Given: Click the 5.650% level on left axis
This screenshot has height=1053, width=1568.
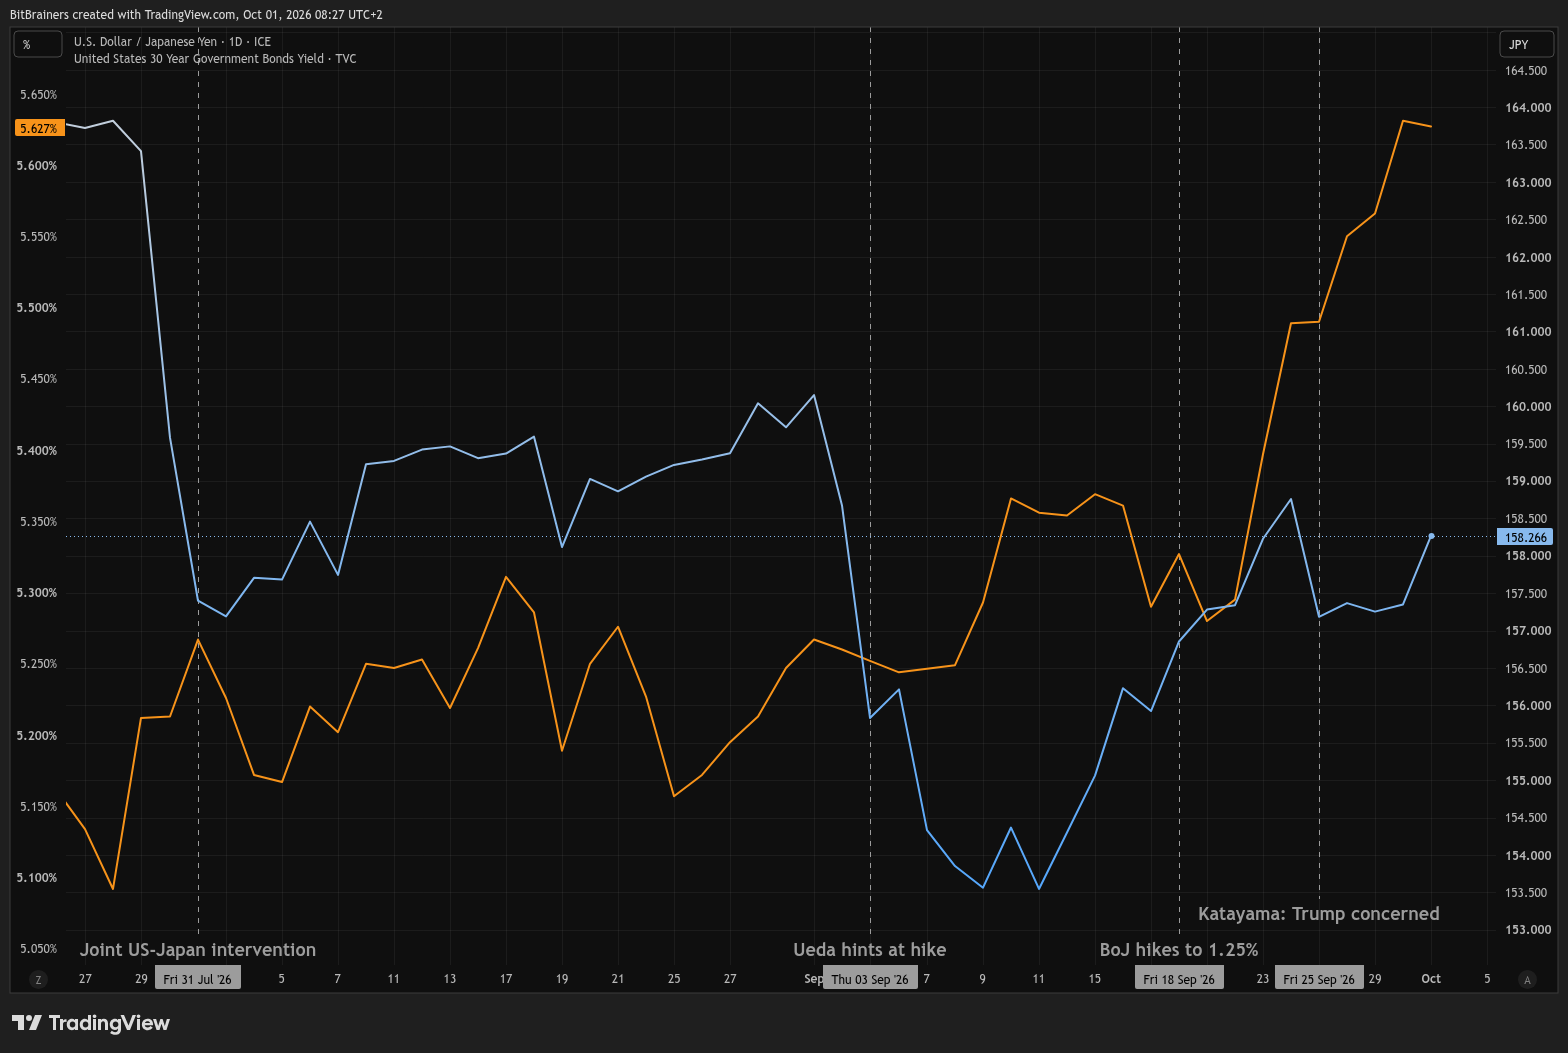Looking at the screenshot, I should [x=38, y=95].
